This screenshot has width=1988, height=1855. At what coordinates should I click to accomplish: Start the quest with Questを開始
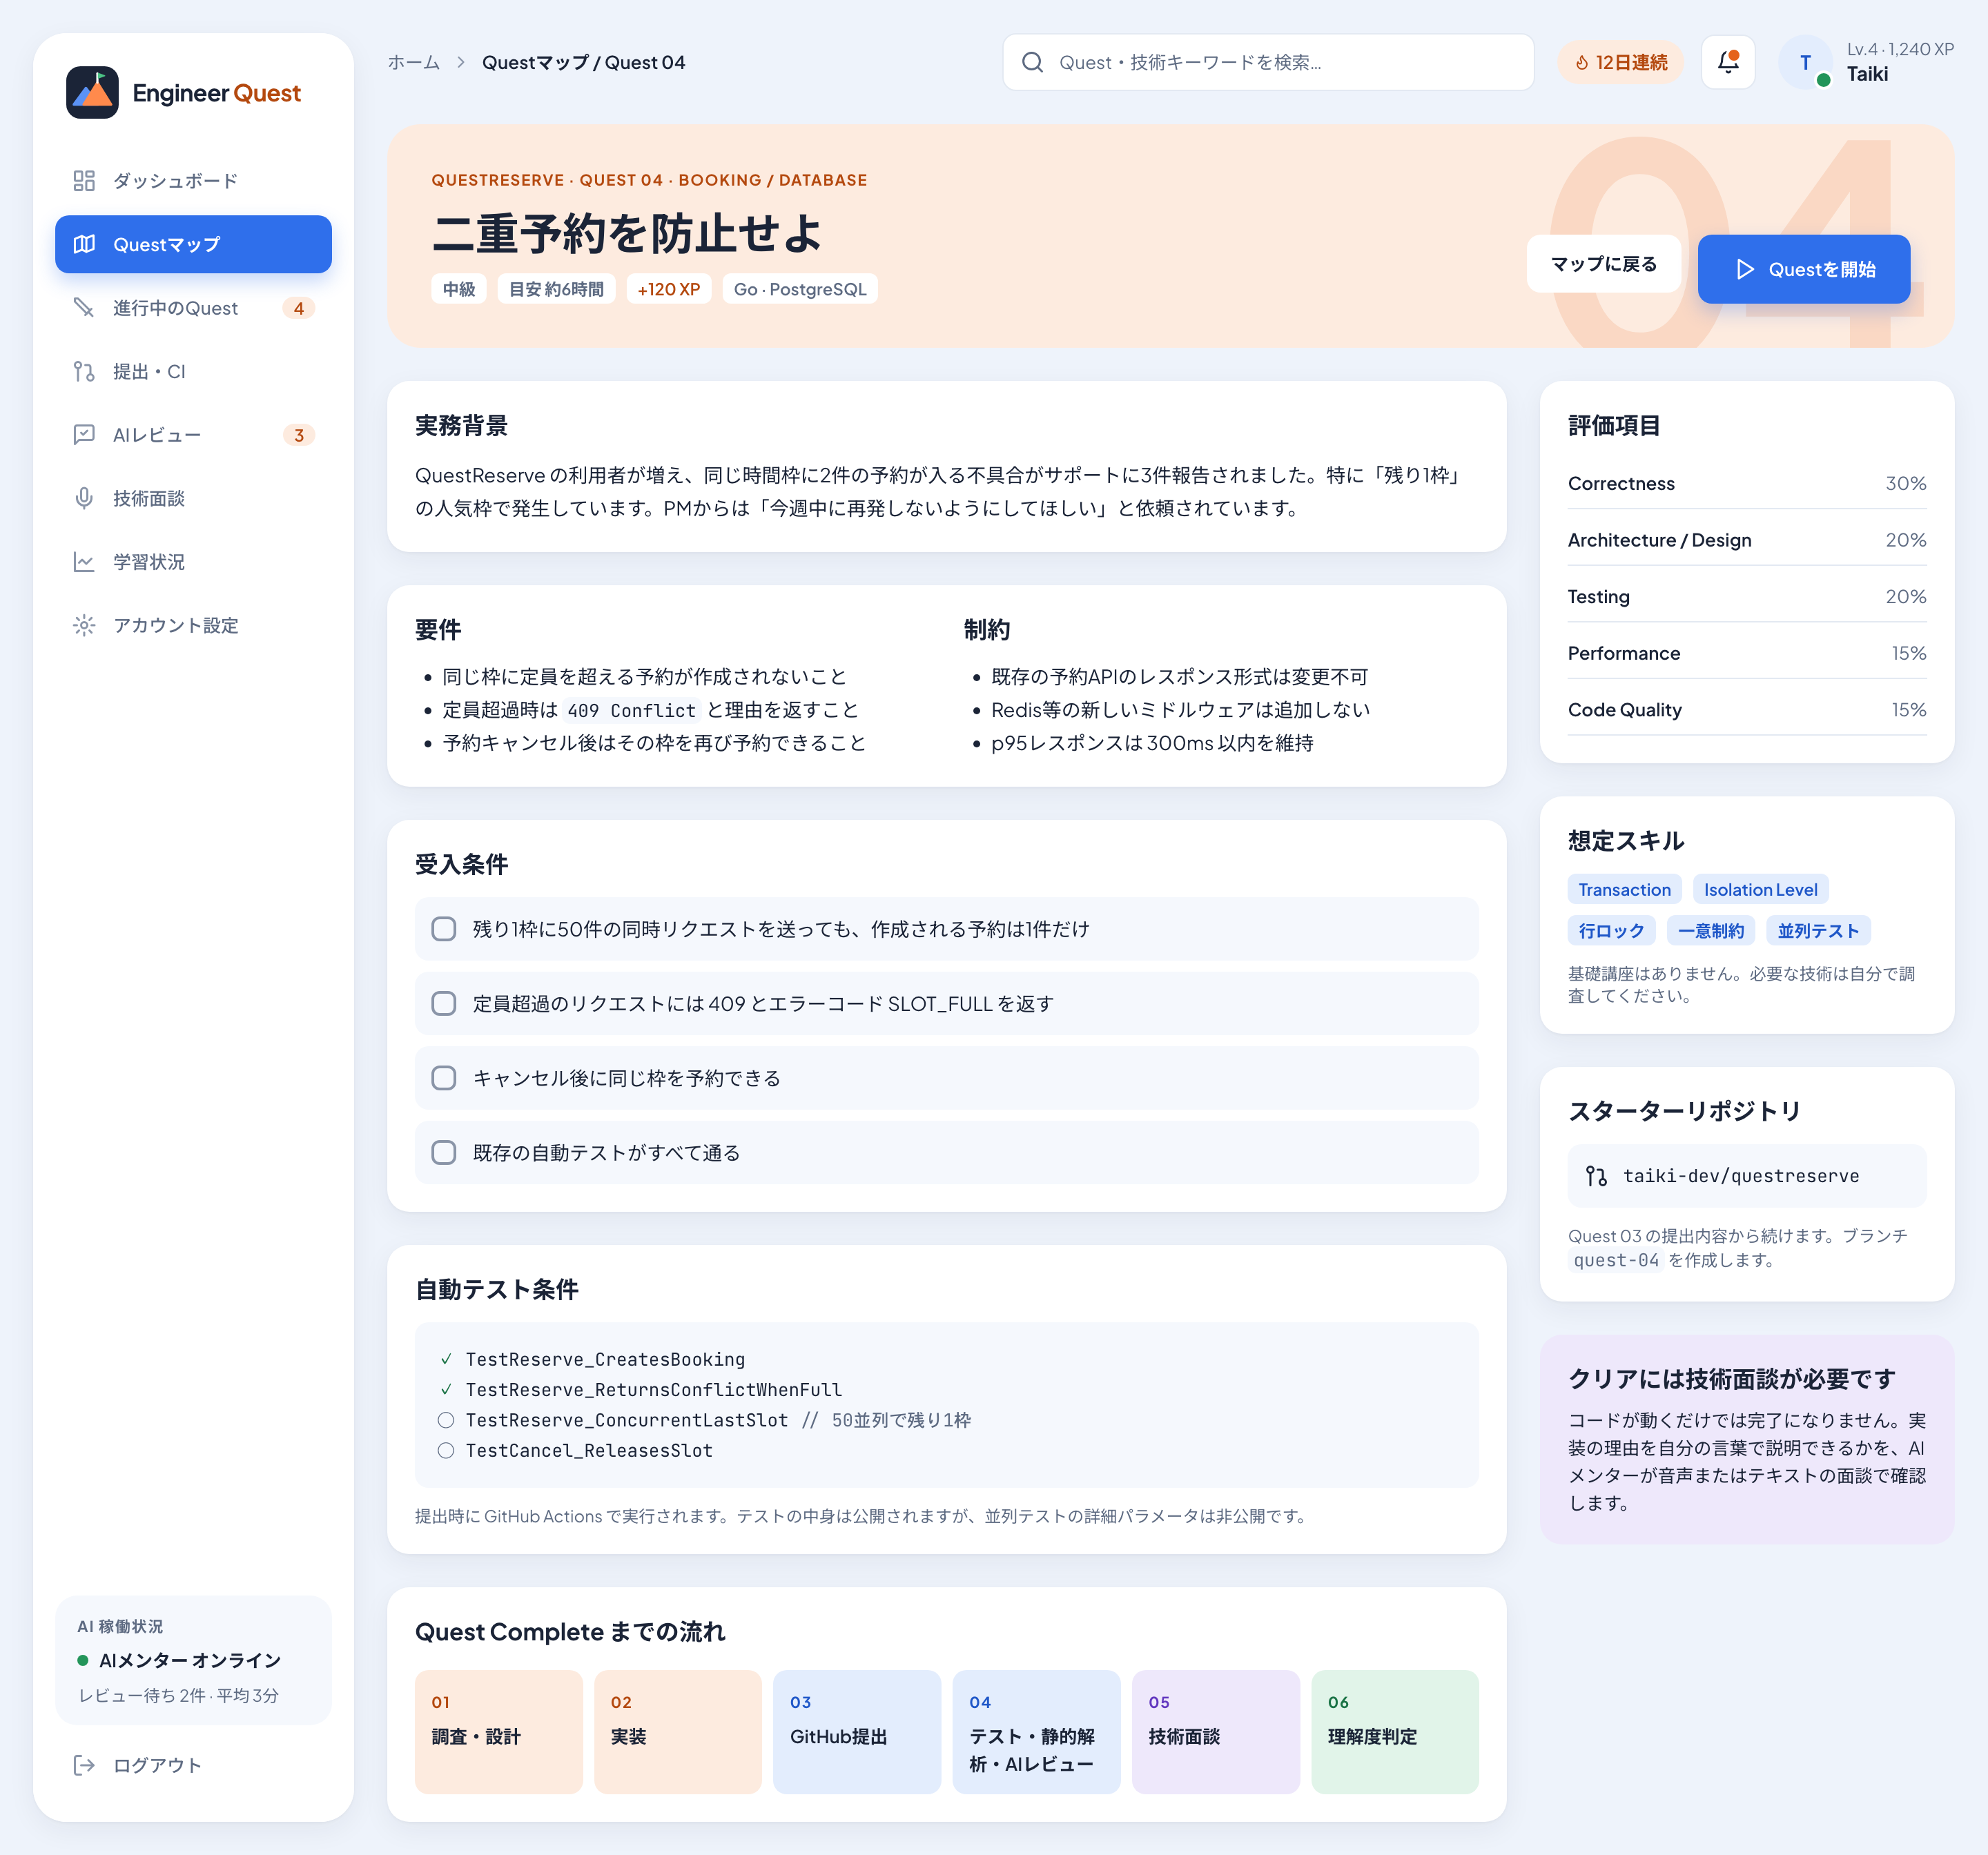pos(1803,269)
